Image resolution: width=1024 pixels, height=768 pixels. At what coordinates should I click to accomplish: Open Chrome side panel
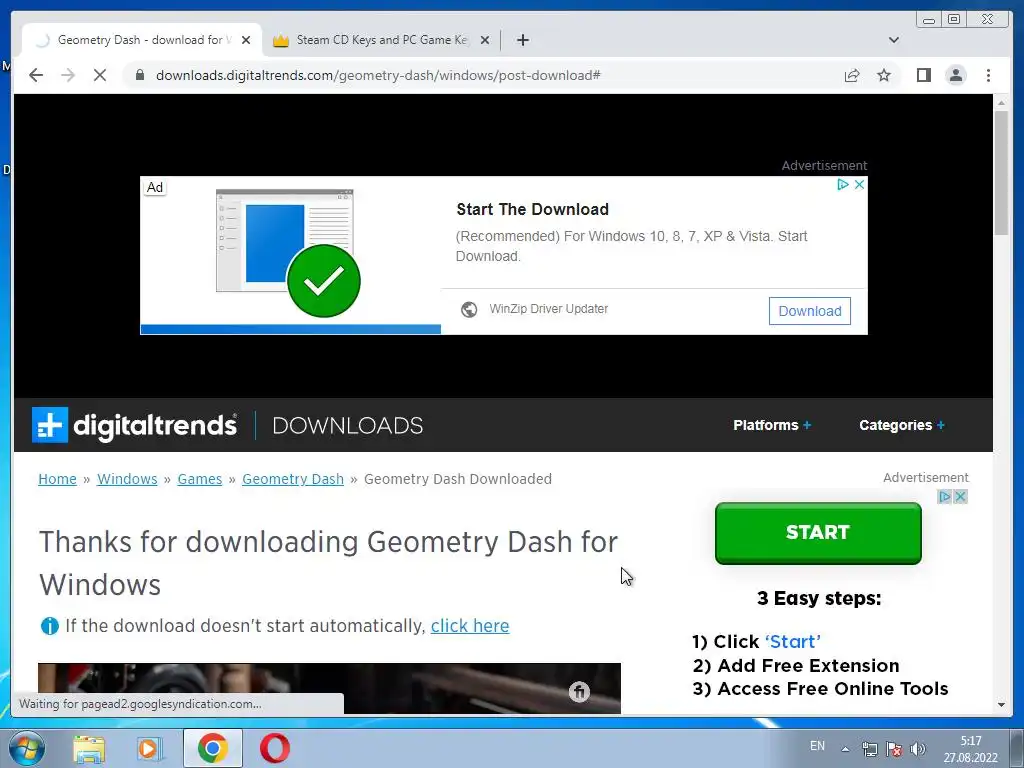[x=923, y=75]
